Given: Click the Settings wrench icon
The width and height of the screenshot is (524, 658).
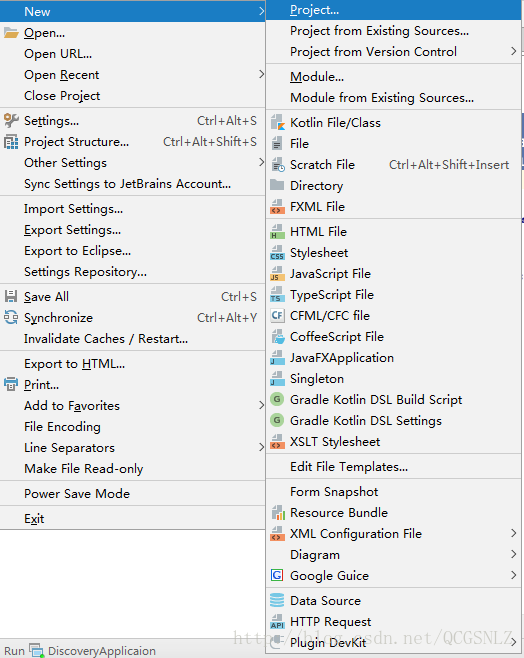Looking at the screenshot, I should tap(11, 121).
